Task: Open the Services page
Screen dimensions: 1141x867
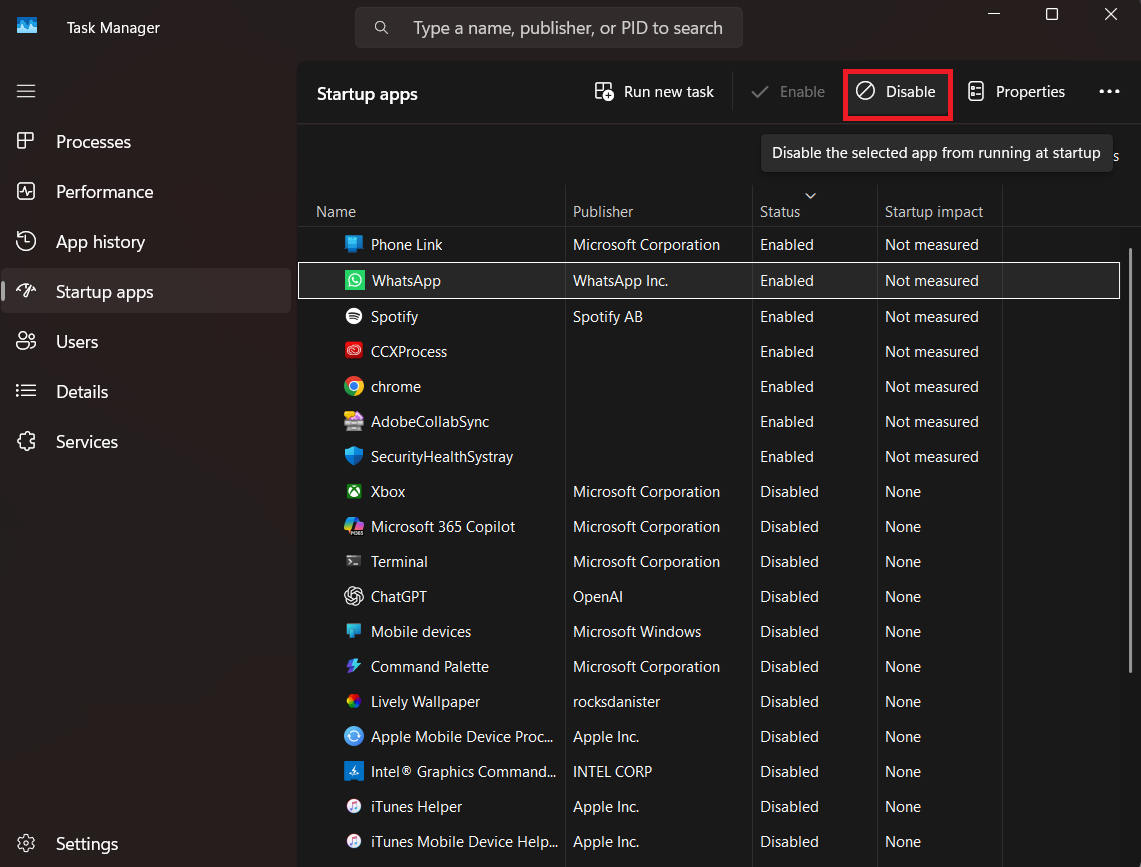Action: click(146, 441)
